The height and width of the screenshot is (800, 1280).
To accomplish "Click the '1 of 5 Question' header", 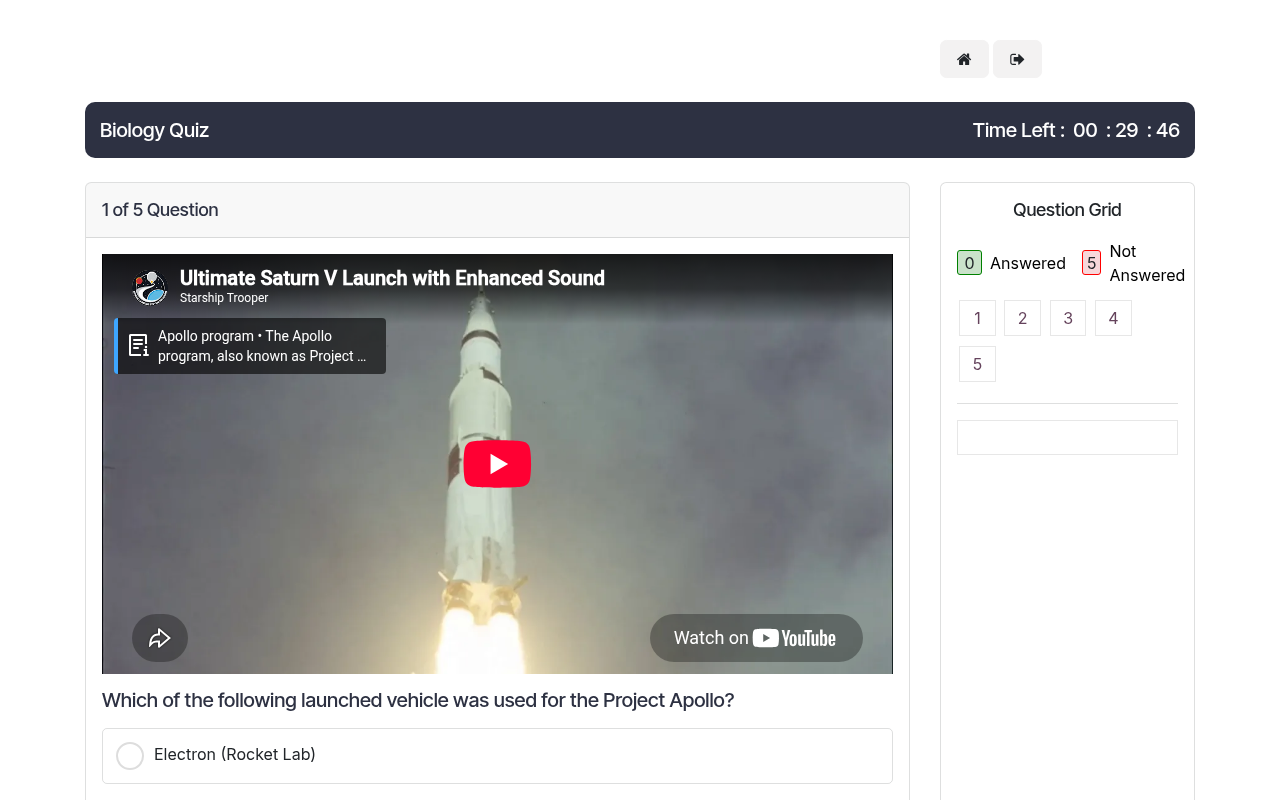I will click(160, 210).
